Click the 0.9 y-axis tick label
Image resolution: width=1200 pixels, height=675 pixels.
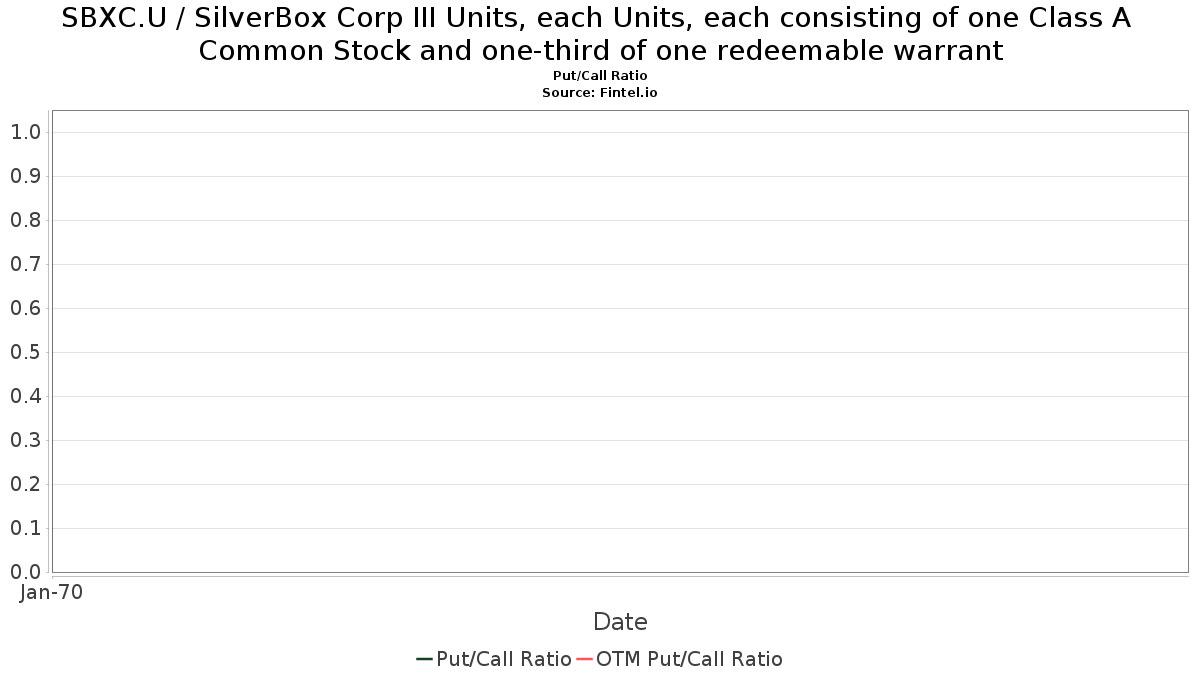24,176
